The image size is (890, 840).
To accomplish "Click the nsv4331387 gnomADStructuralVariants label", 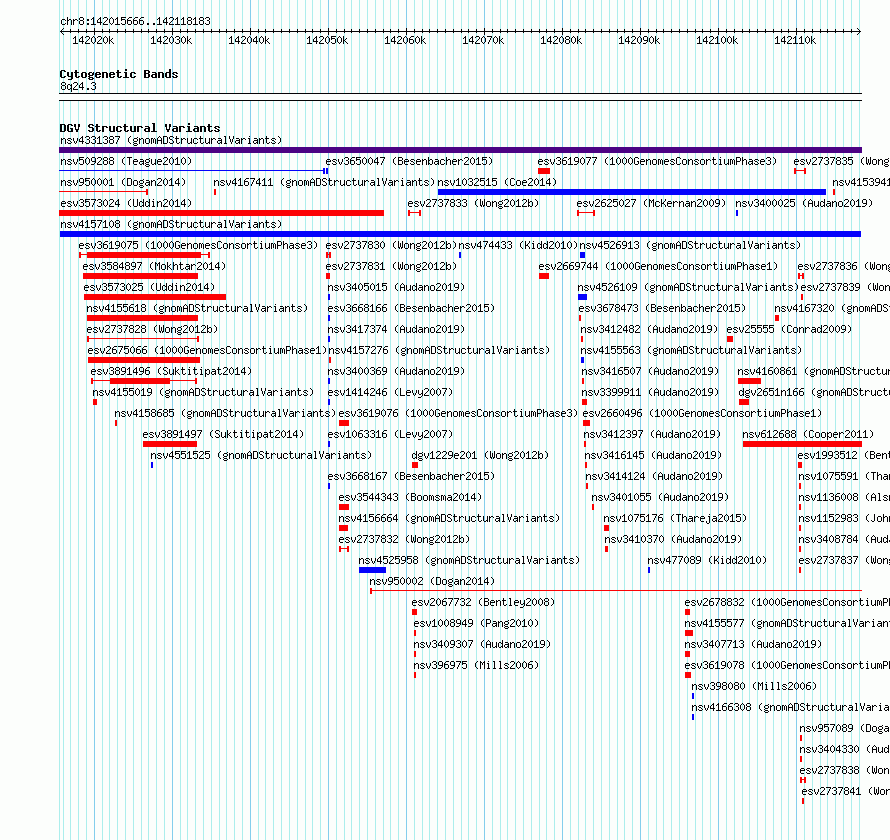I will [x=171, y=140].
